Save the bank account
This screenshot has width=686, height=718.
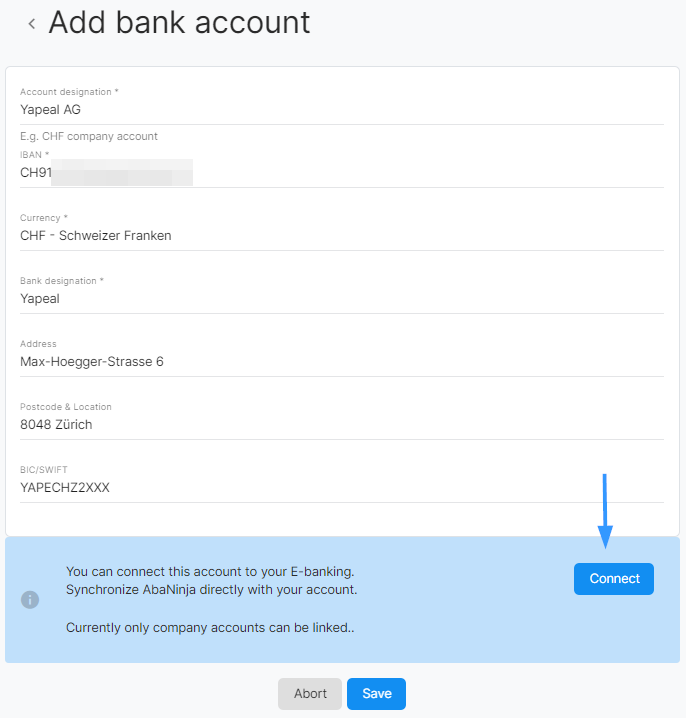[x=376, y=694]
